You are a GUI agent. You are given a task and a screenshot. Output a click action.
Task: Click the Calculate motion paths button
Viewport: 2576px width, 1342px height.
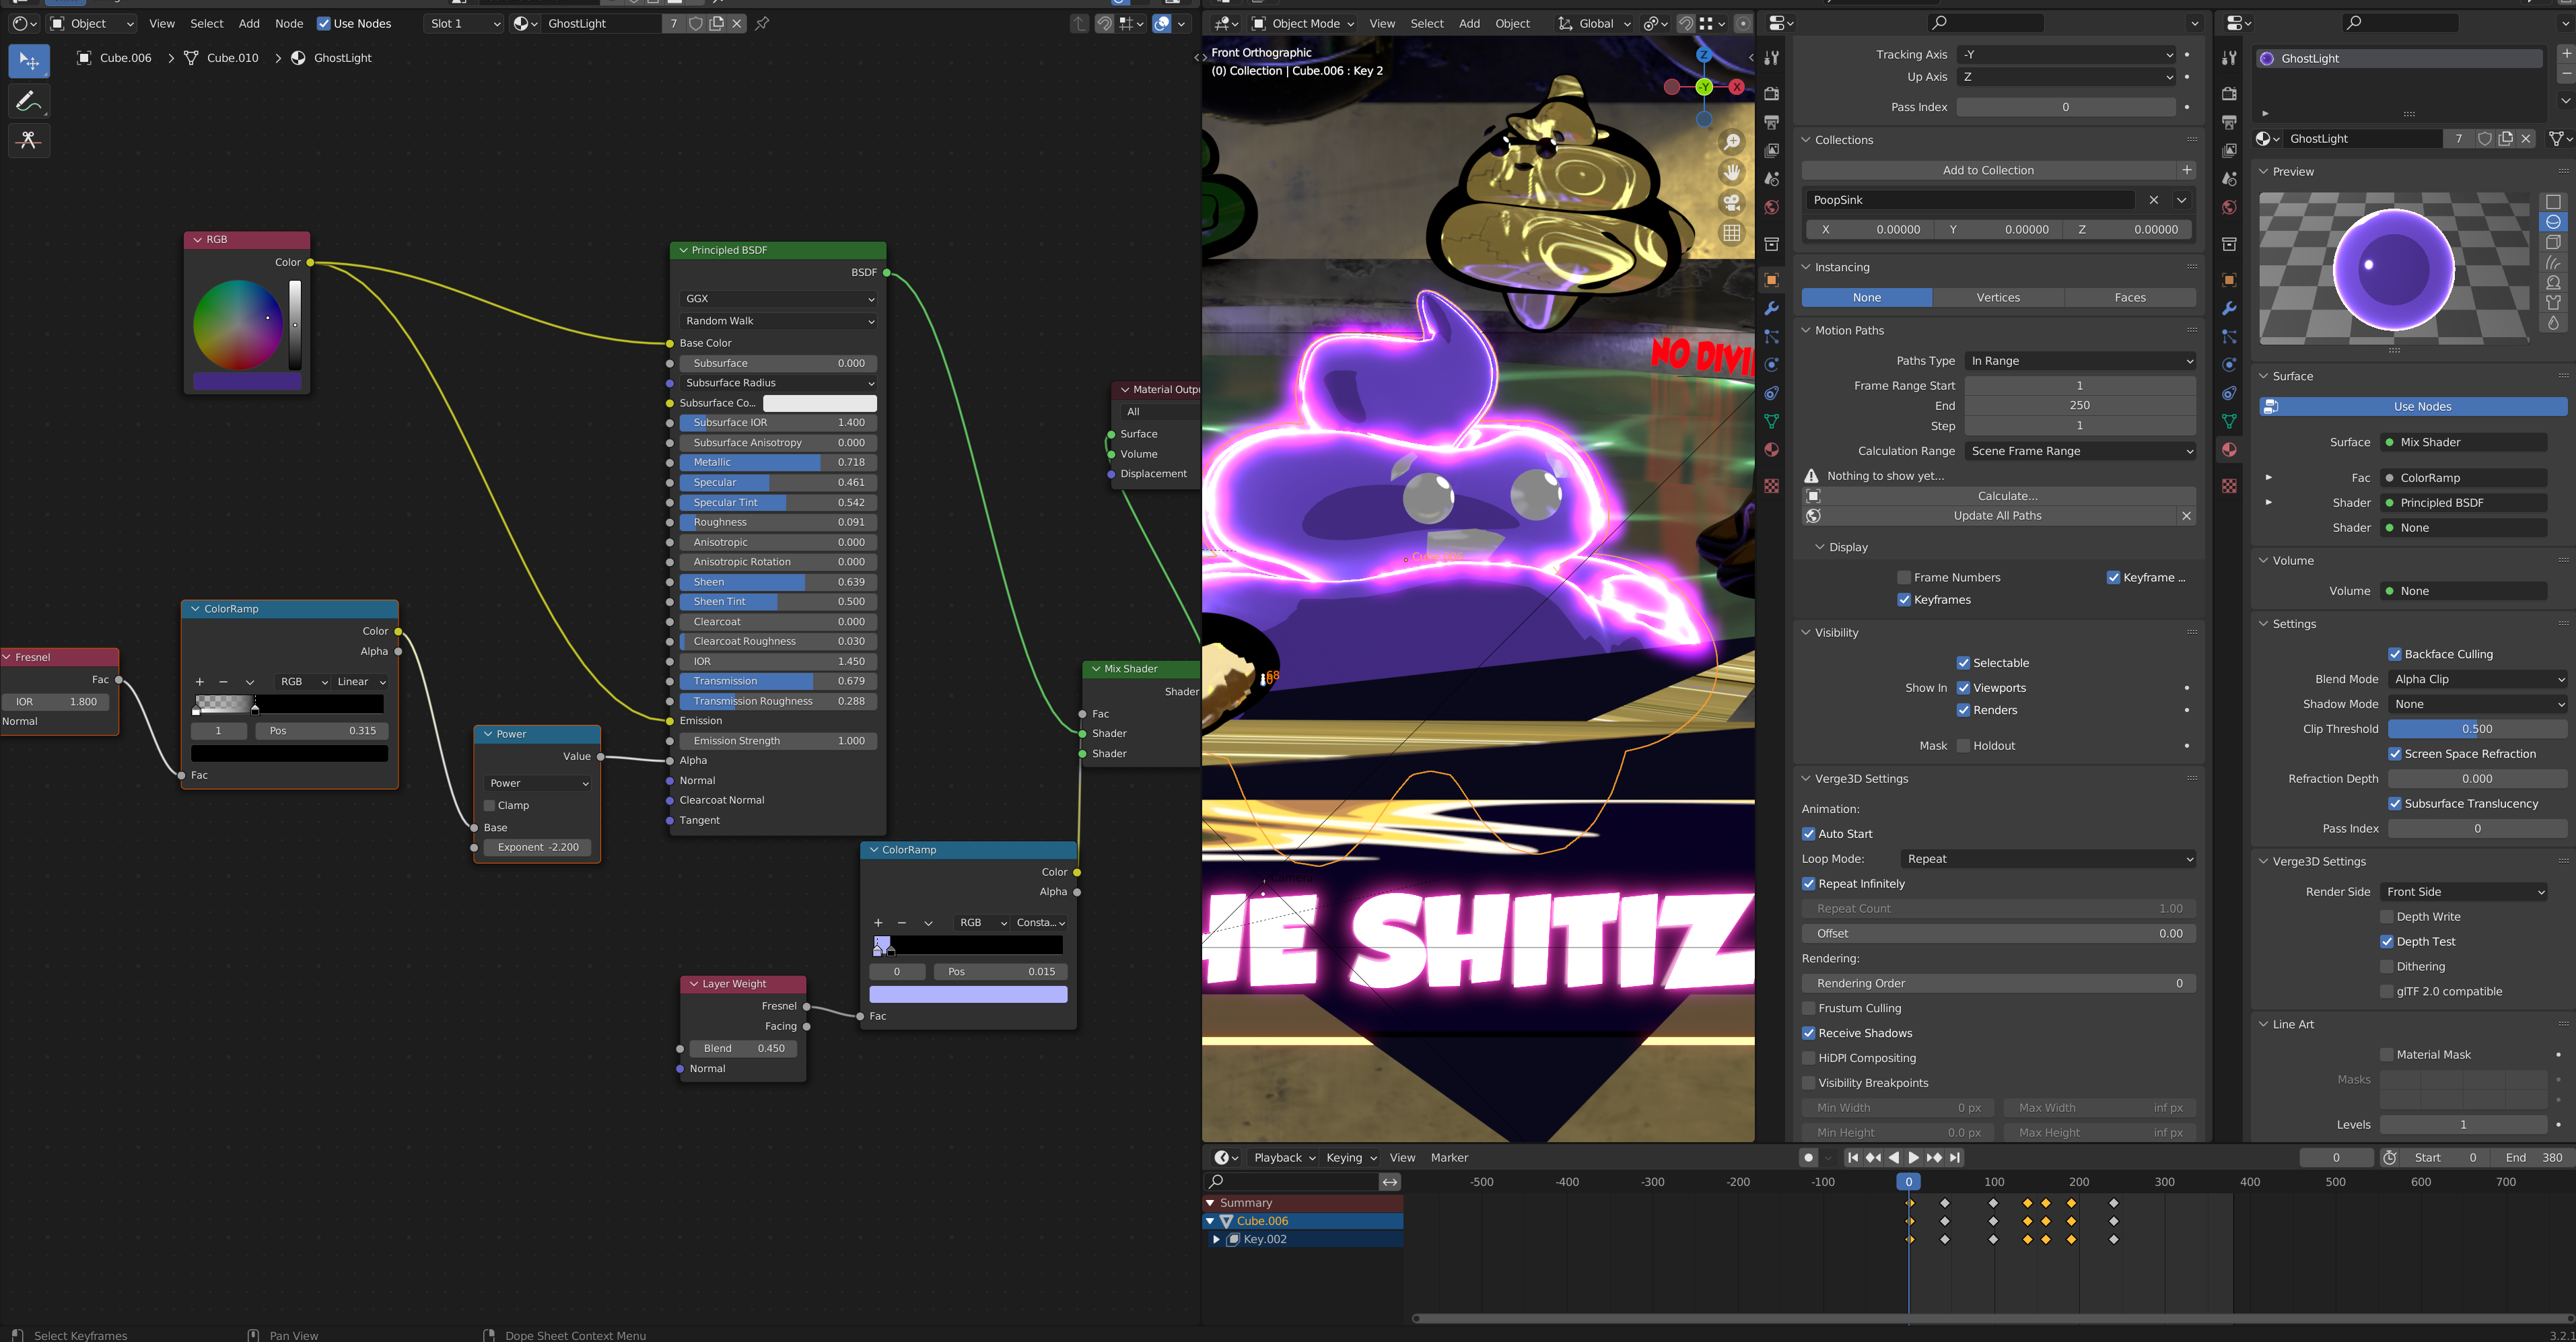pyautogui.click(x=2007, y=496)
